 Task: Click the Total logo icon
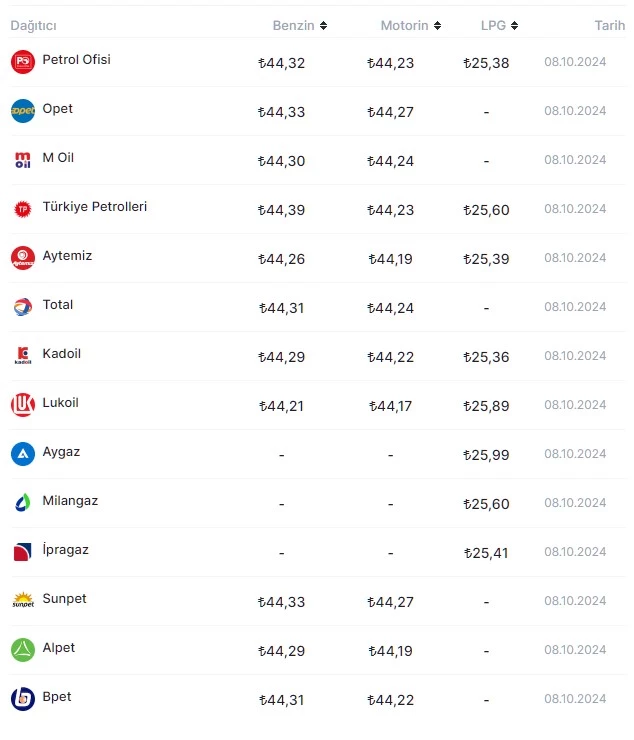tap(22, 307)
